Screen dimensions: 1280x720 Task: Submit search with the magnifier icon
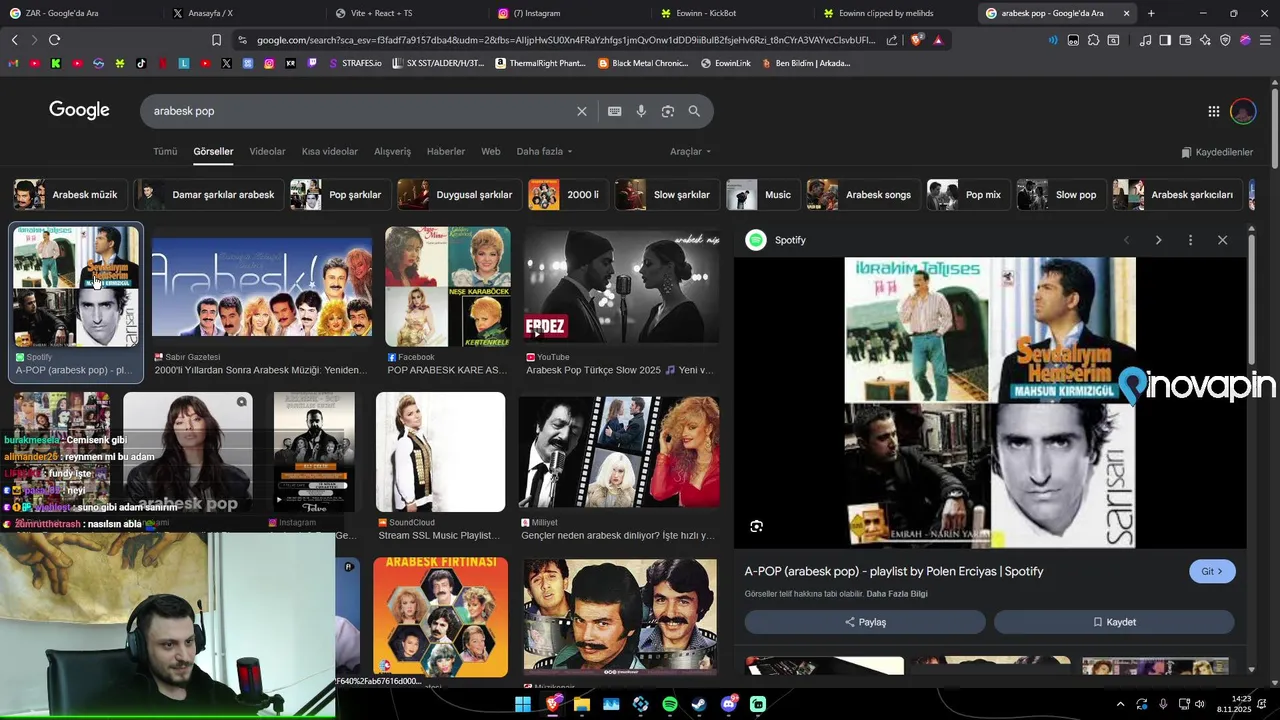[694, 111]
